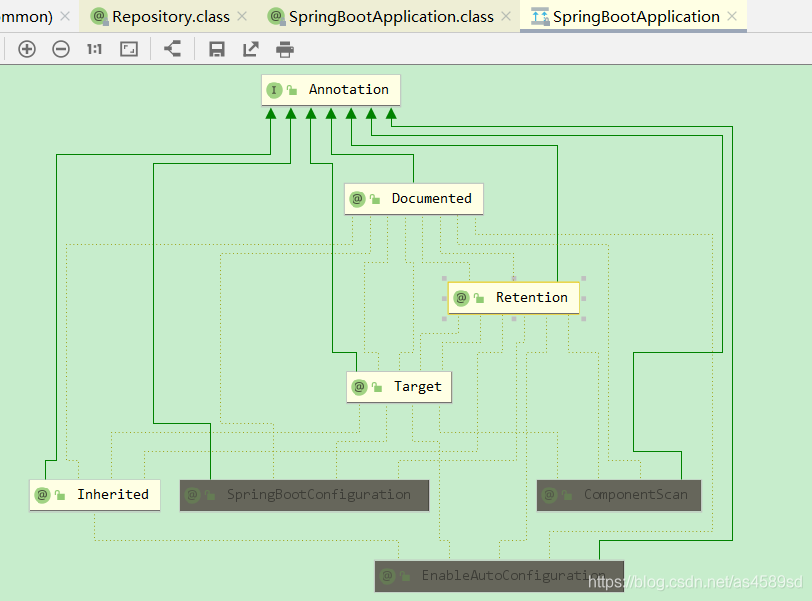Close the partially visible common tab
This screenshot has height=601, width=812.
65,17
